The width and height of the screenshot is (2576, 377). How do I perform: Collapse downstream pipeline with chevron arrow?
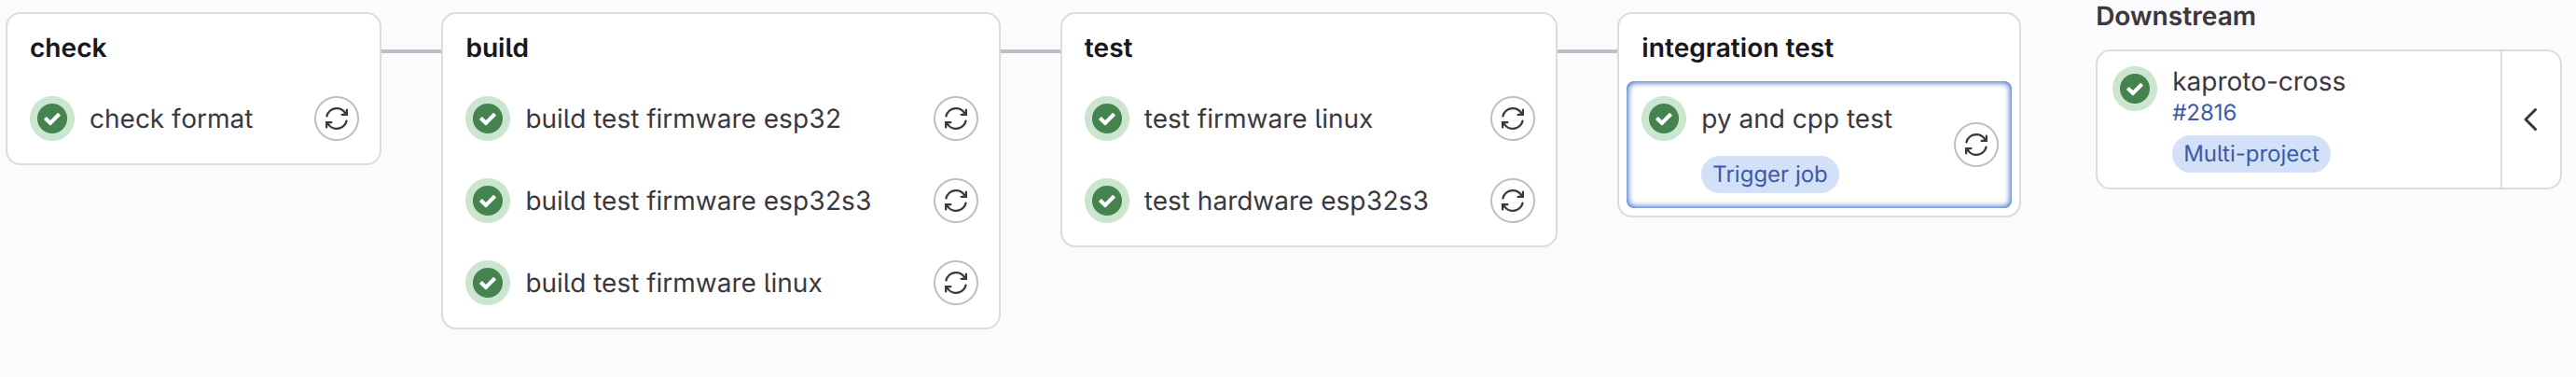(x=2531, y=120)
